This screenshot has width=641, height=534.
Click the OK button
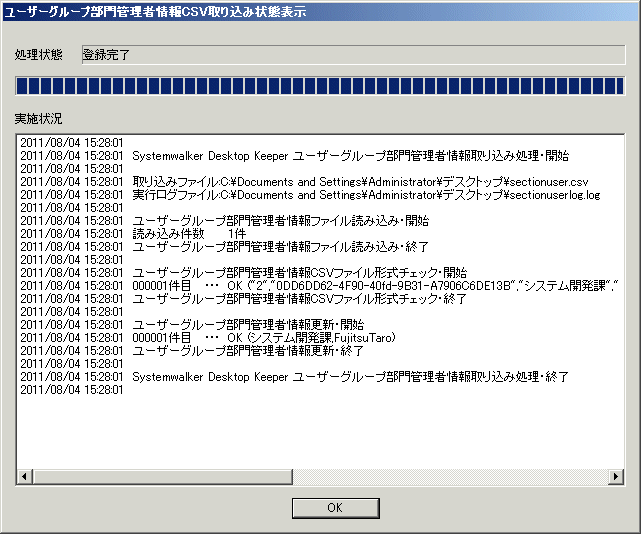coord(334,508)
